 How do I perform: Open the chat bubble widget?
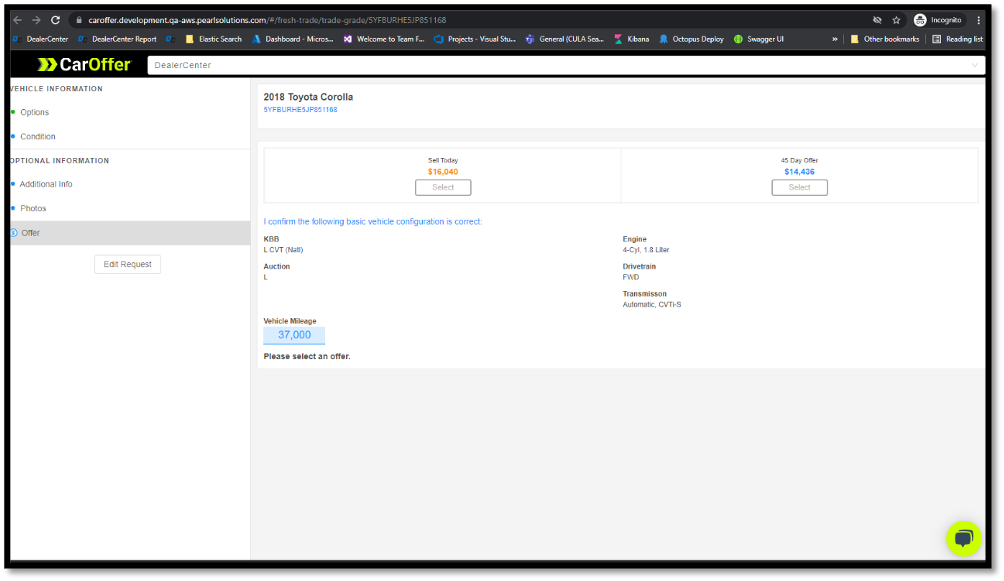click(x=964, y=538)
